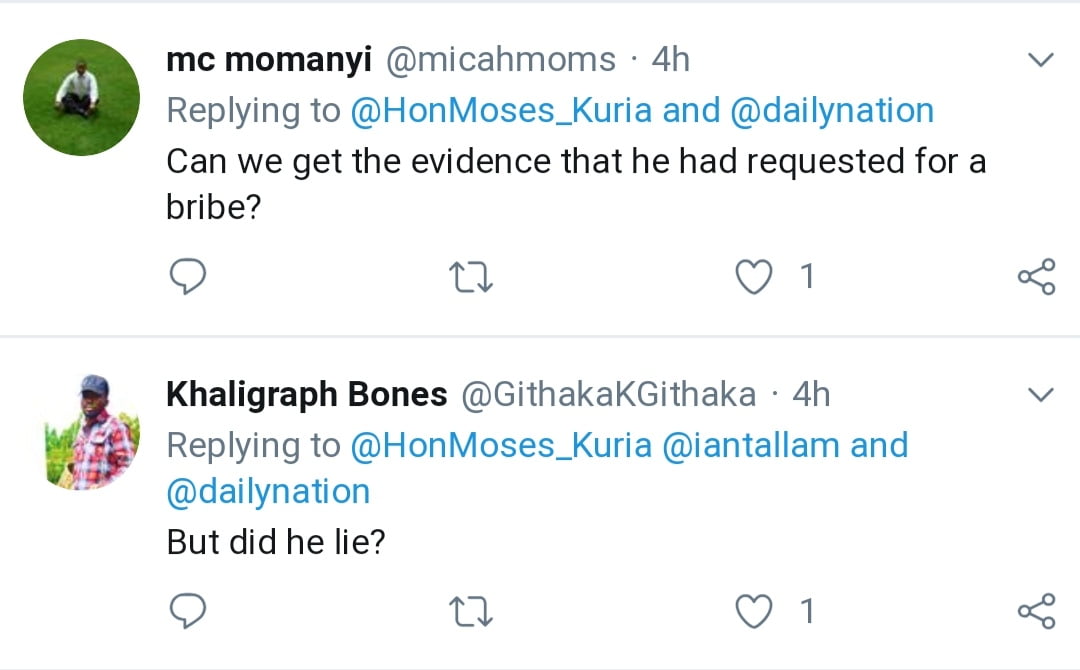Click @dailynation link in Khaligraph Bones' reply
The width and height of the screenshot is (1080, 670).
click(268, 492)
